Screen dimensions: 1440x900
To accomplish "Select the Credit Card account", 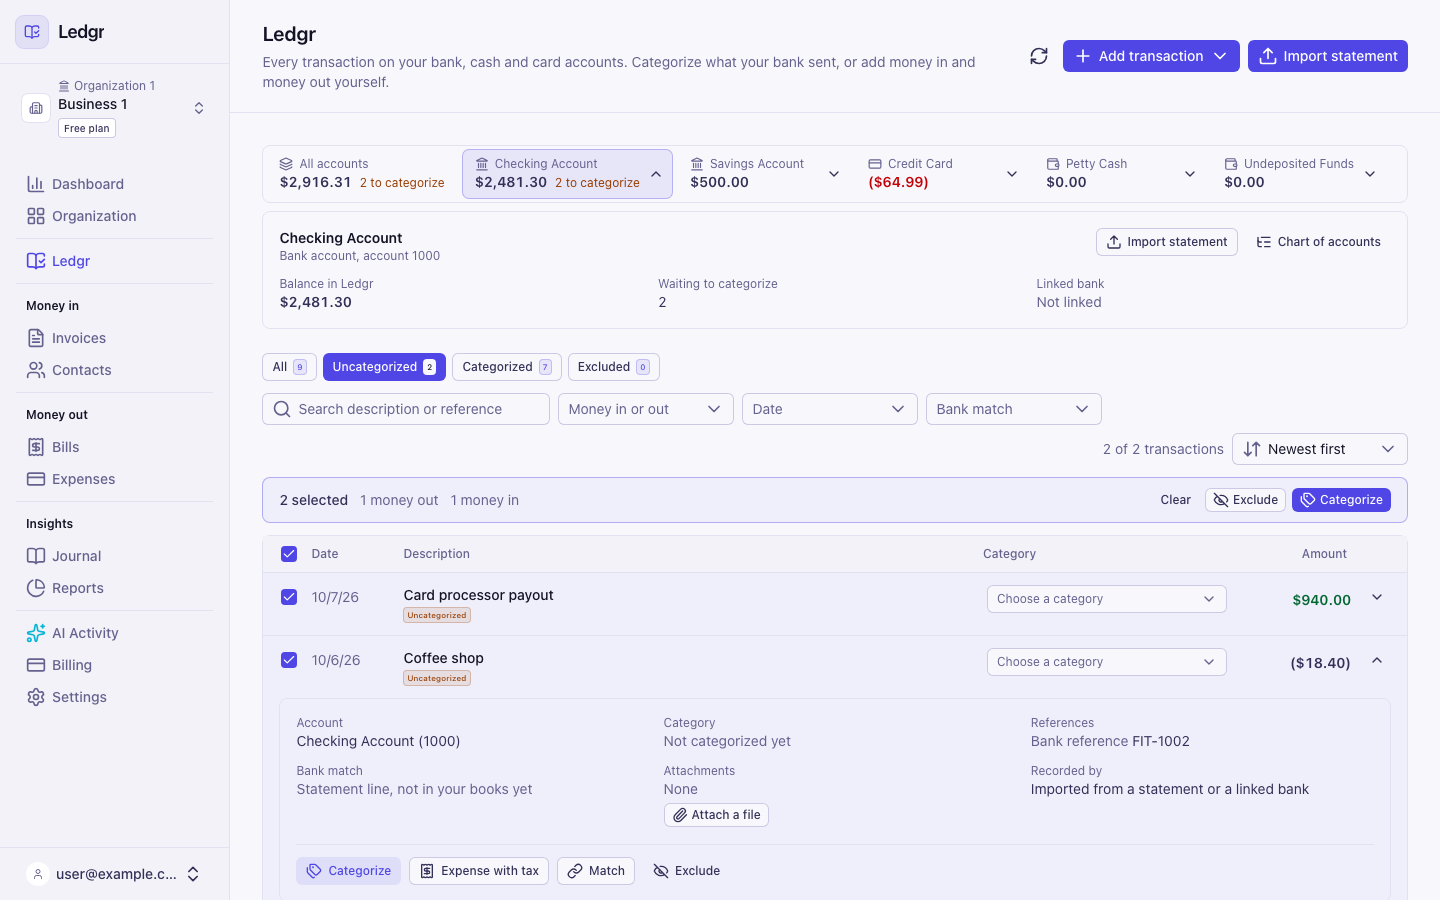I will point(942,174).
